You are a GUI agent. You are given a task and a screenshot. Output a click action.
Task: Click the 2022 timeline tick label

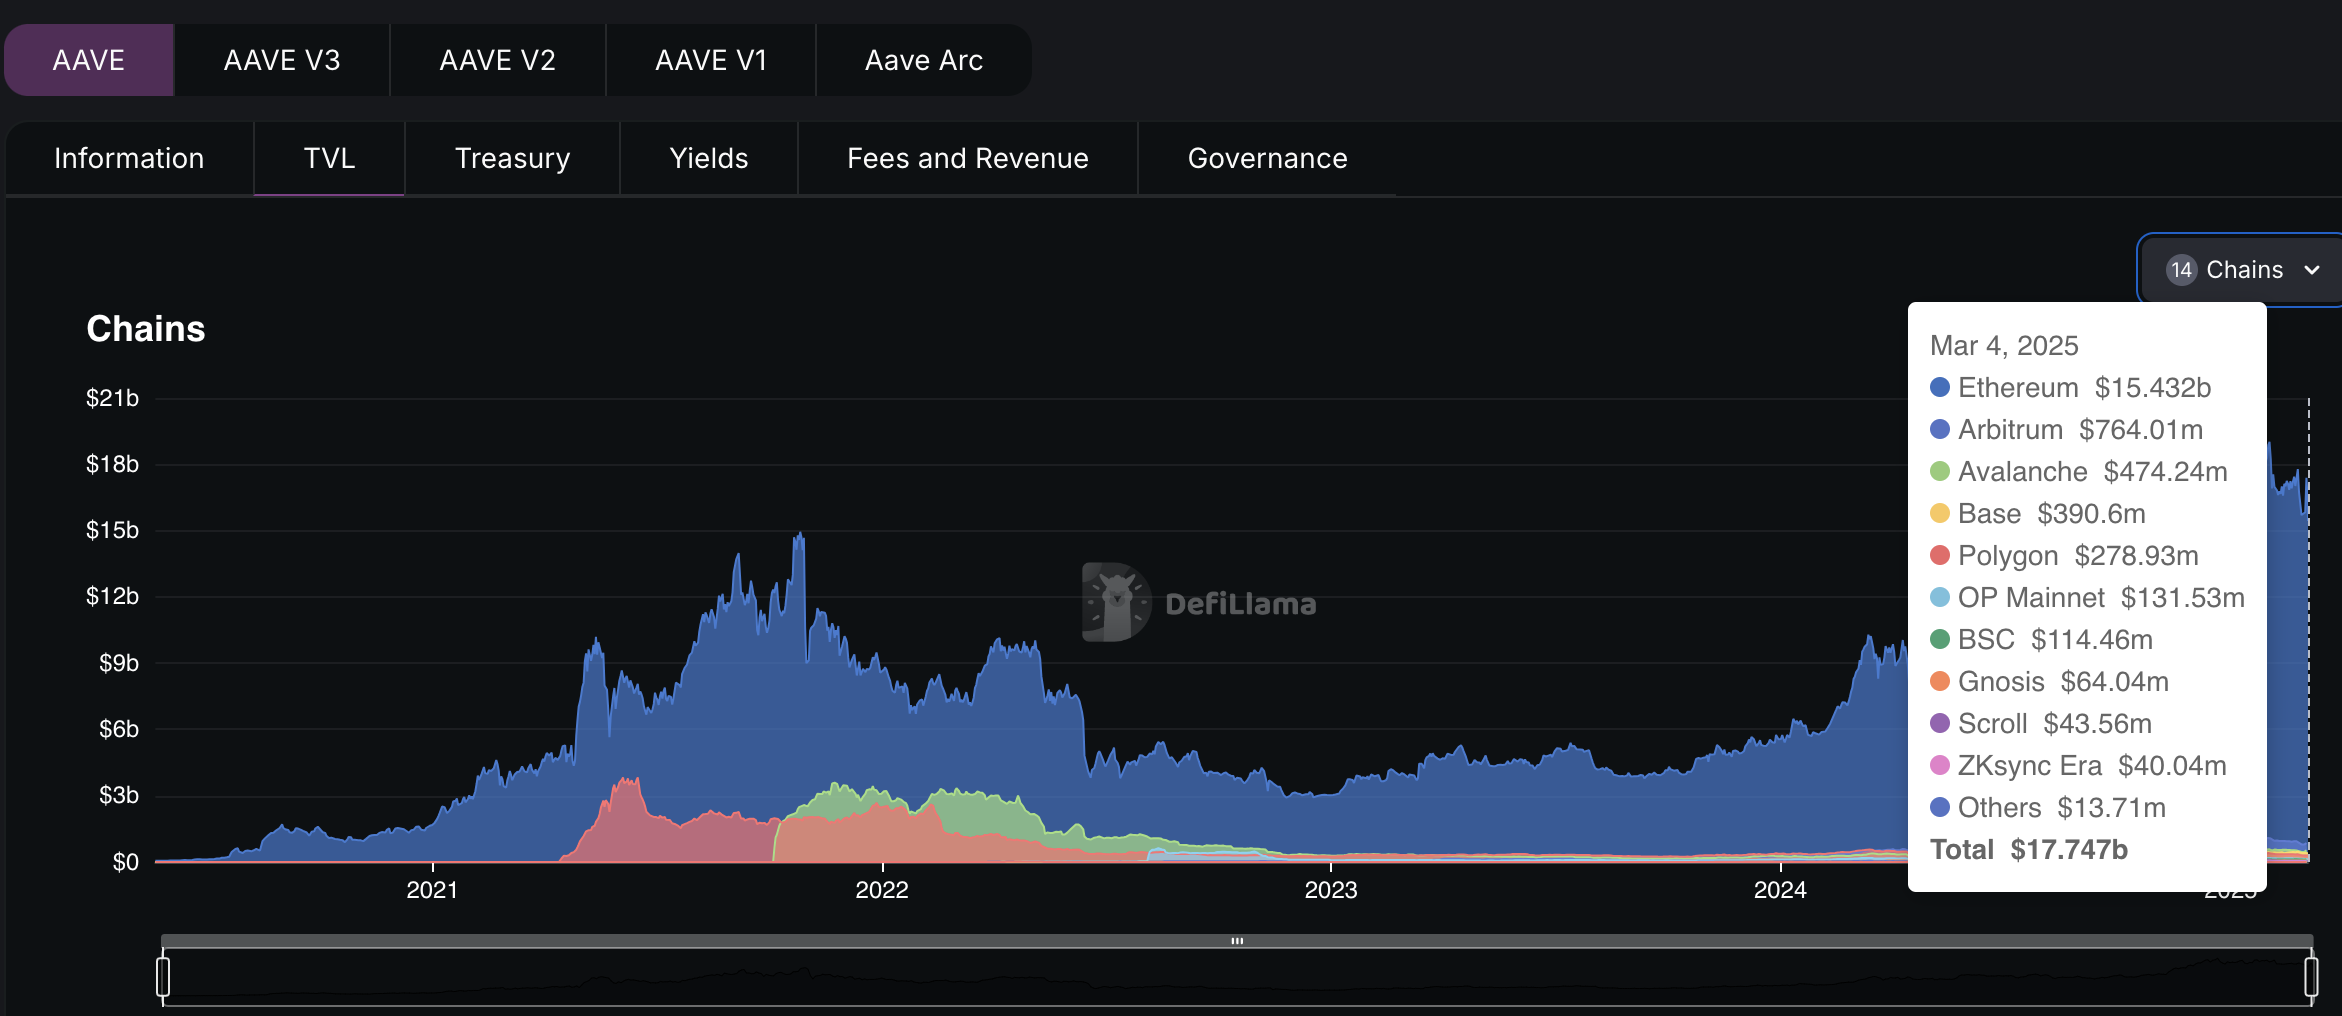(881, 890)
